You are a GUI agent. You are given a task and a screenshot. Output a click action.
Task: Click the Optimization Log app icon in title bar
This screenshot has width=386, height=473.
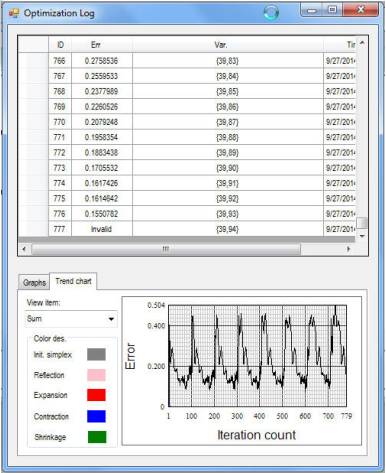pos(14,13)
